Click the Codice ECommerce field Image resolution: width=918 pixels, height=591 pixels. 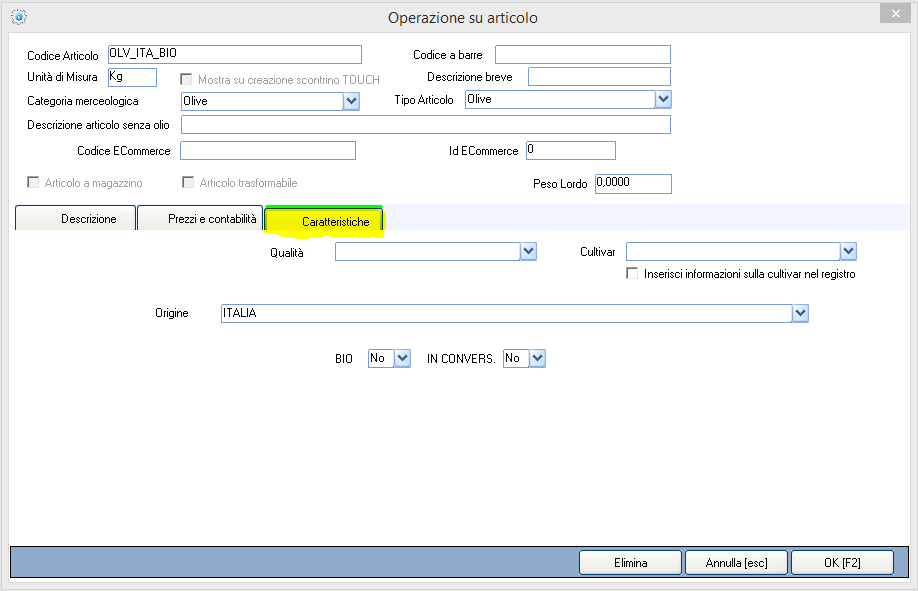click(x=268, y=151)
